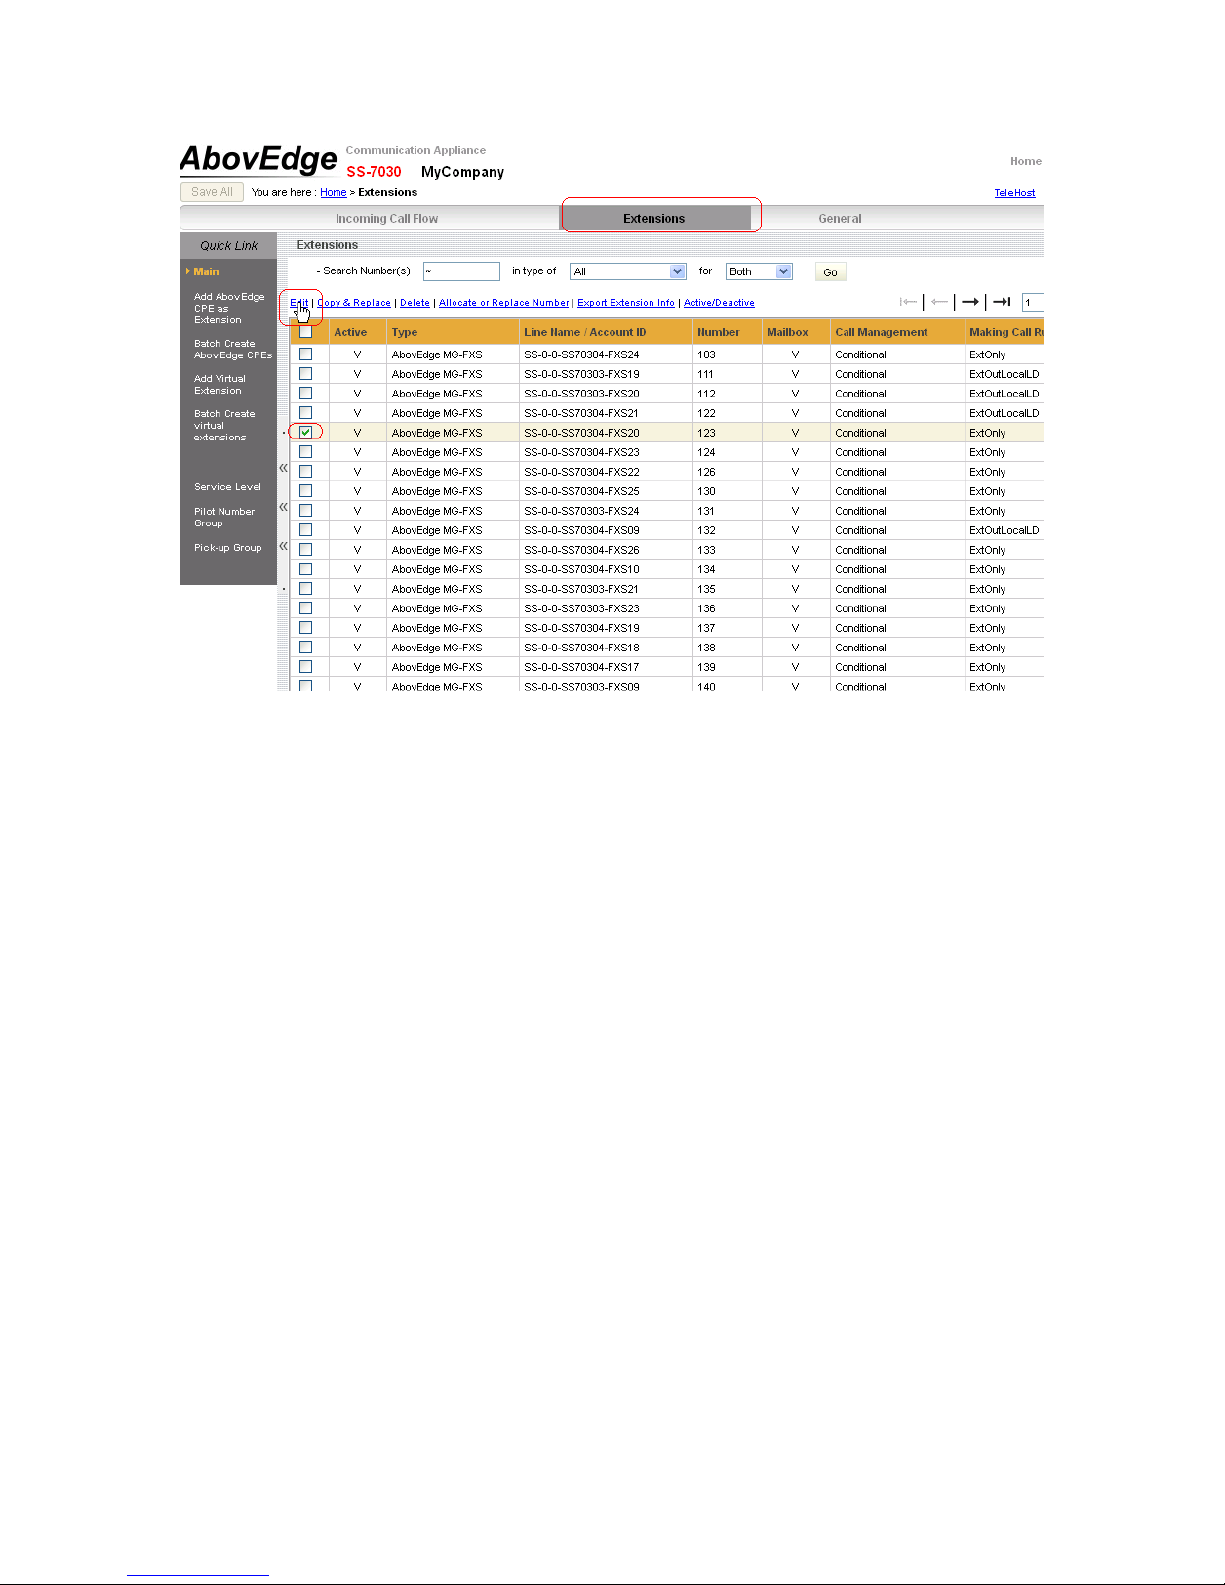Image resolution: width=1225 pixels, height=1585 pixels.
Task: Go to the next page arrow
Action: 970,302
